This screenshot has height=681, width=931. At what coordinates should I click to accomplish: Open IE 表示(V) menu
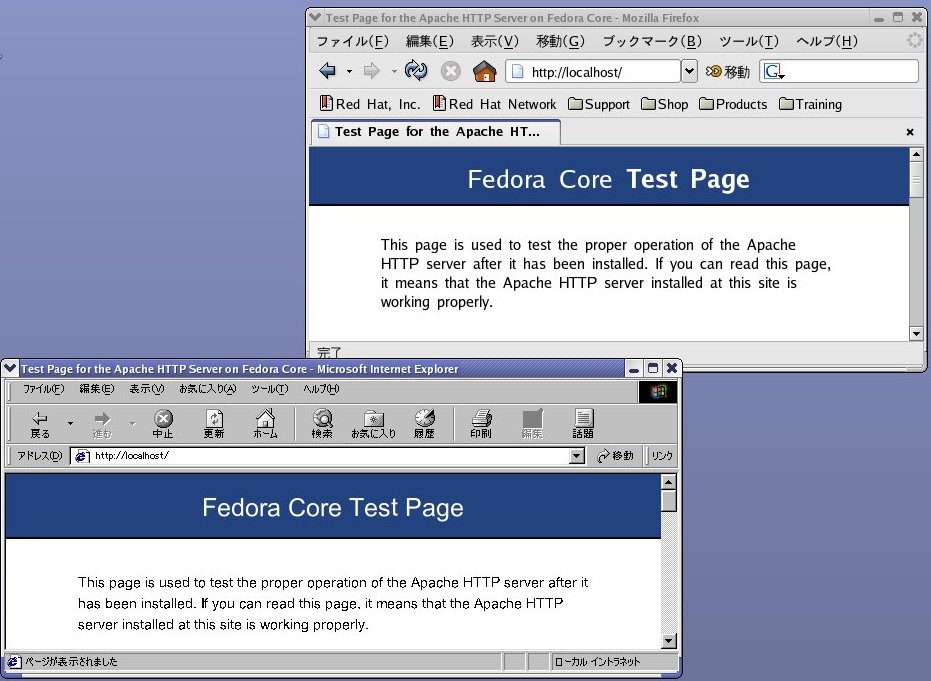(x=147, y=389)
